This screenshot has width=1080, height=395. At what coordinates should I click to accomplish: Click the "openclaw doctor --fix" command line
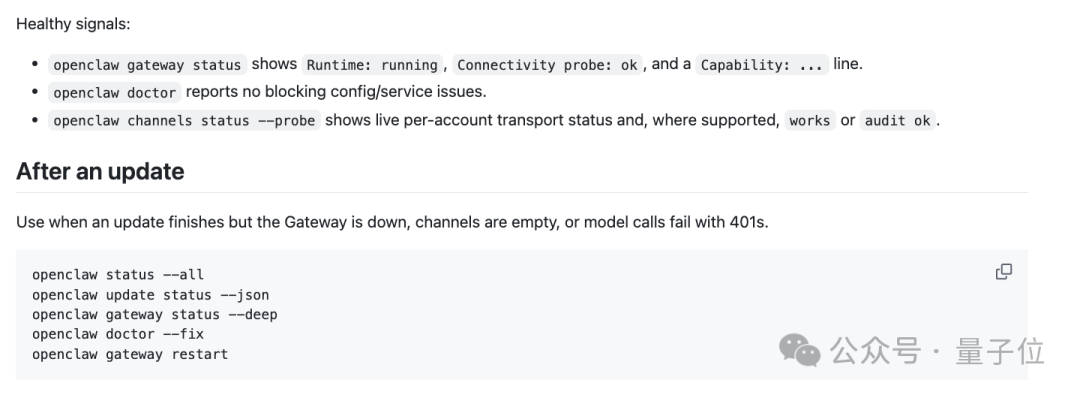click(118, 334)
